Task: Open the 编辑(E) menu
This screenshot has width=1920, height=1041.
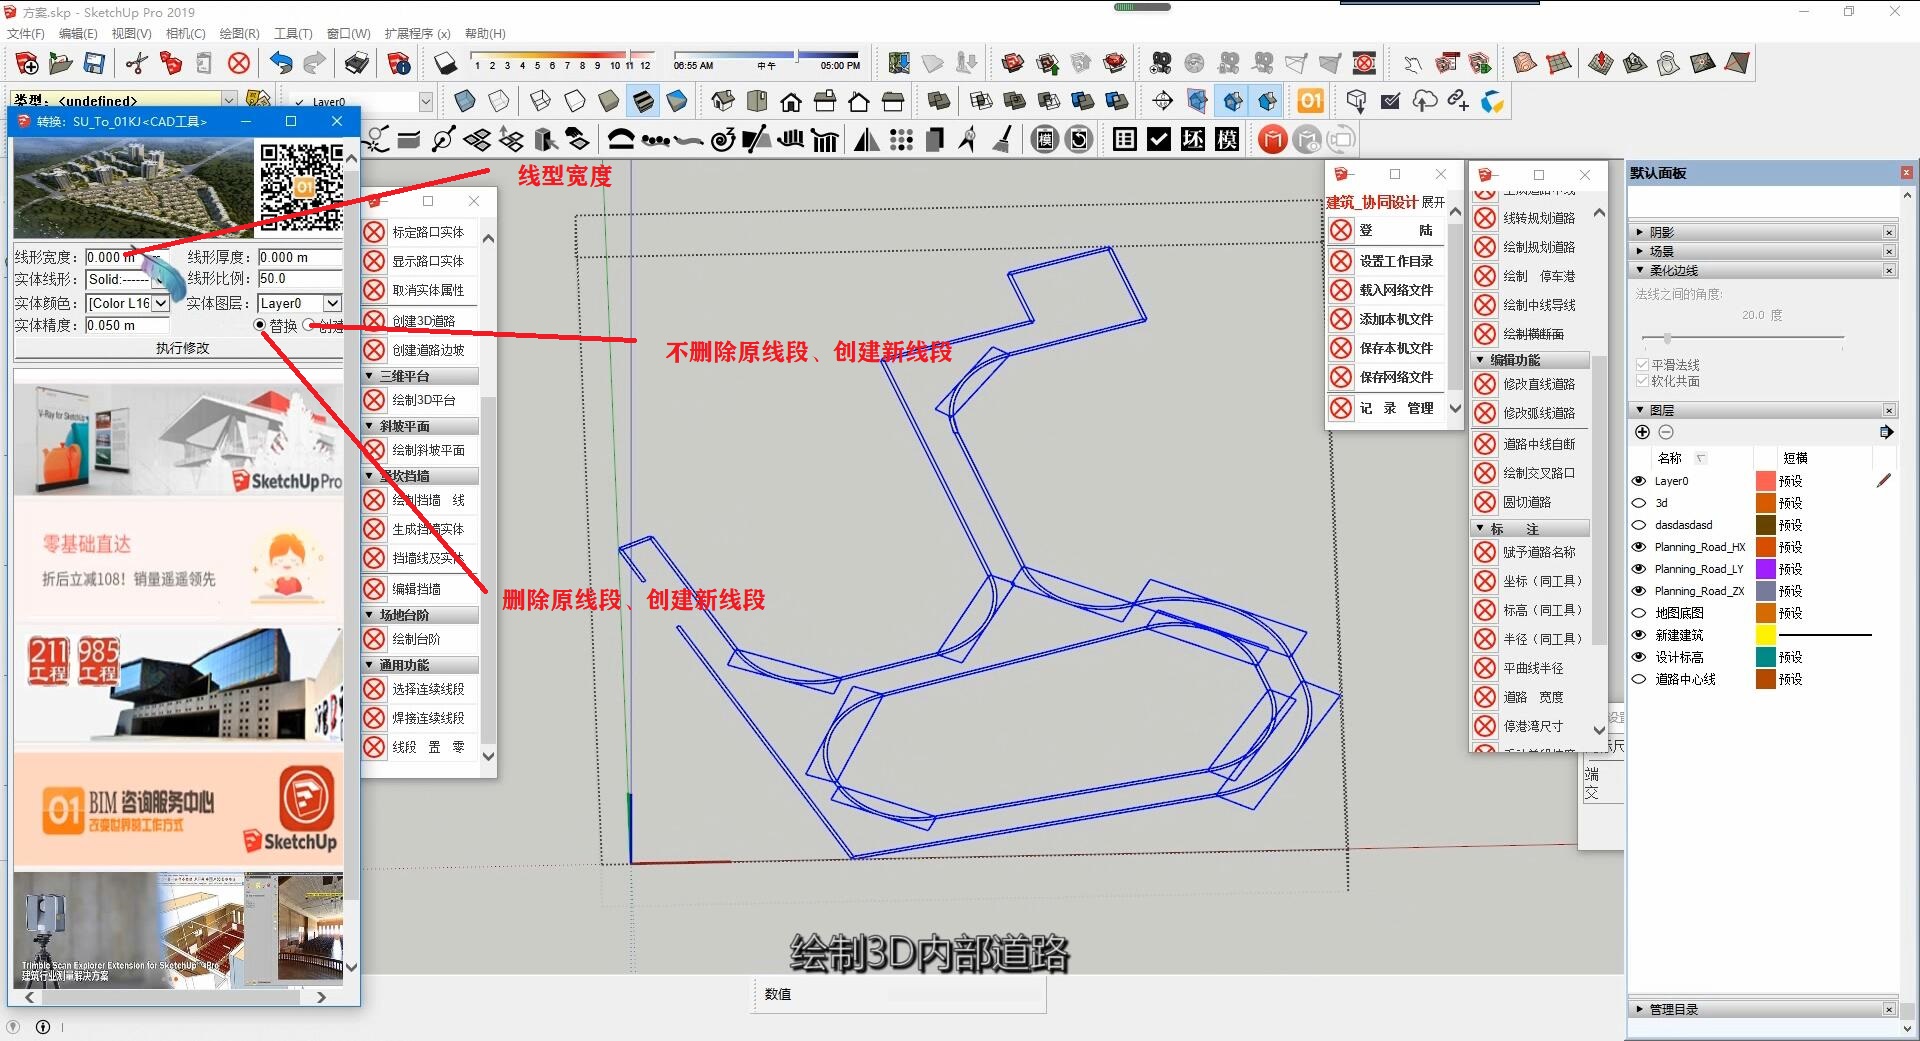Action: (x=78, y=33)
